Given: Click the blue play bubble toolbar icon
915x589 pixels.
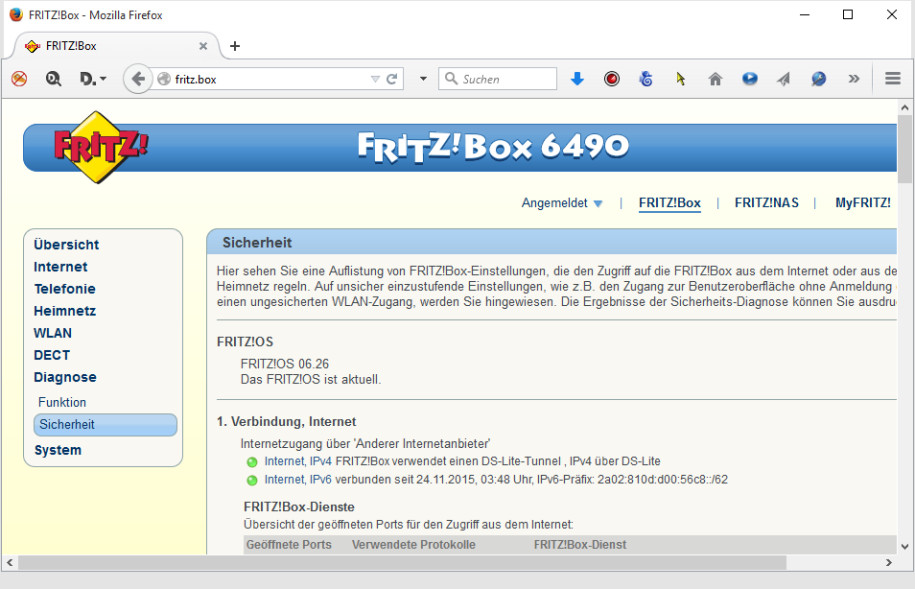Looking at the screenshot, I should pyautogui.click(x=749, y=78).
